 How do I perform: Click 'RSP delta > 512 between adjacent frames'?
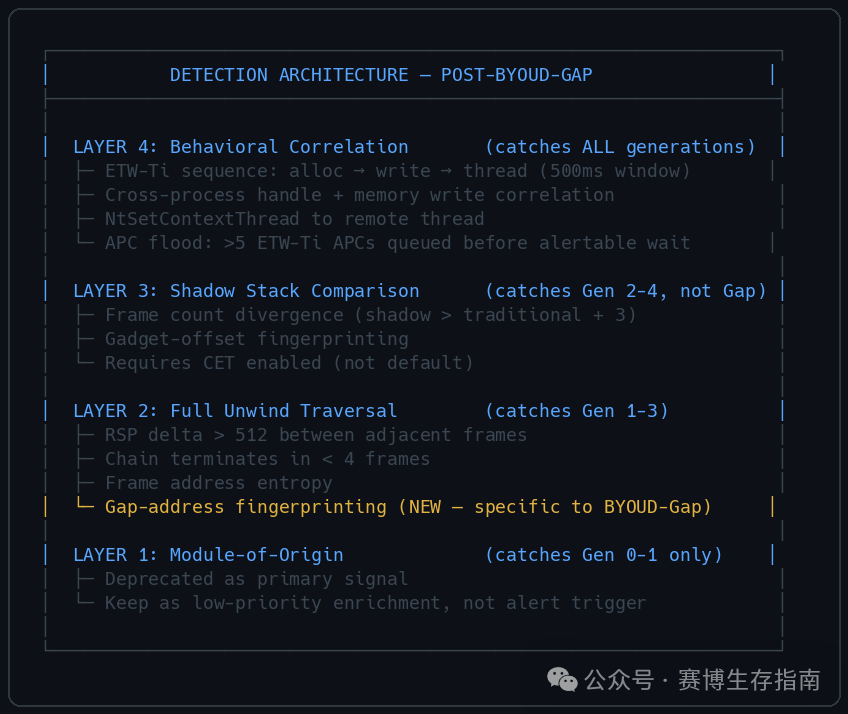316,435
